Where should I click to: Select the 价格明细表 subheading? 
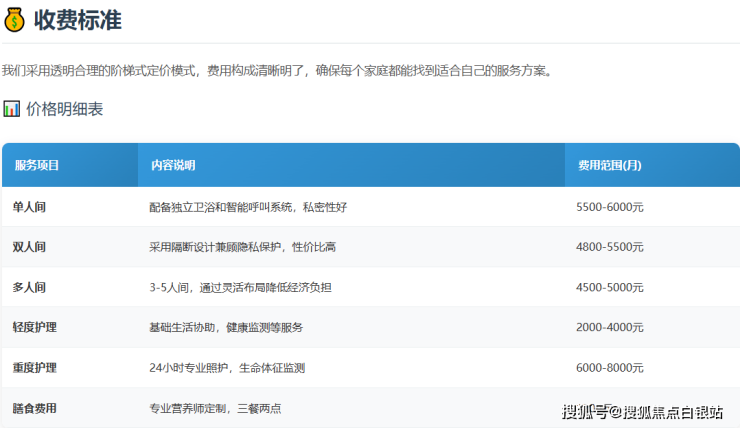coord(64,109)
